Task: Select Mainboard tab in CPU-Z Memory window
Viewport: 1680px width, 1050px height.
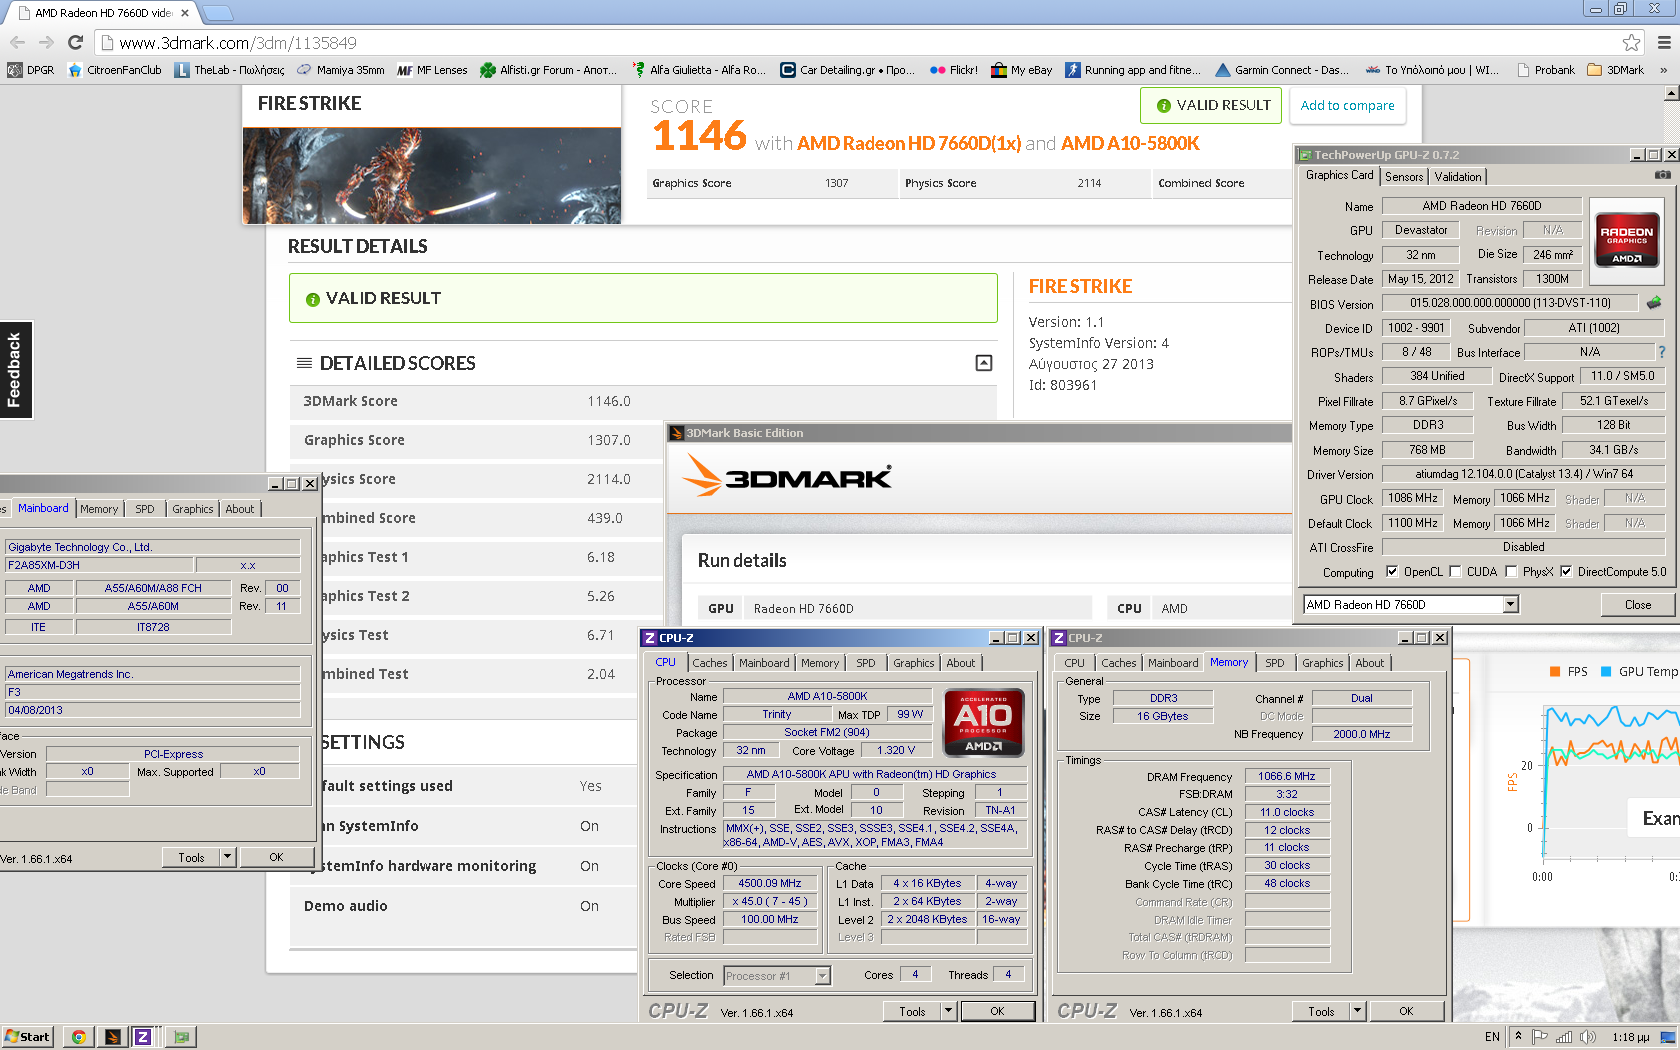Action: click(1173, 663)
